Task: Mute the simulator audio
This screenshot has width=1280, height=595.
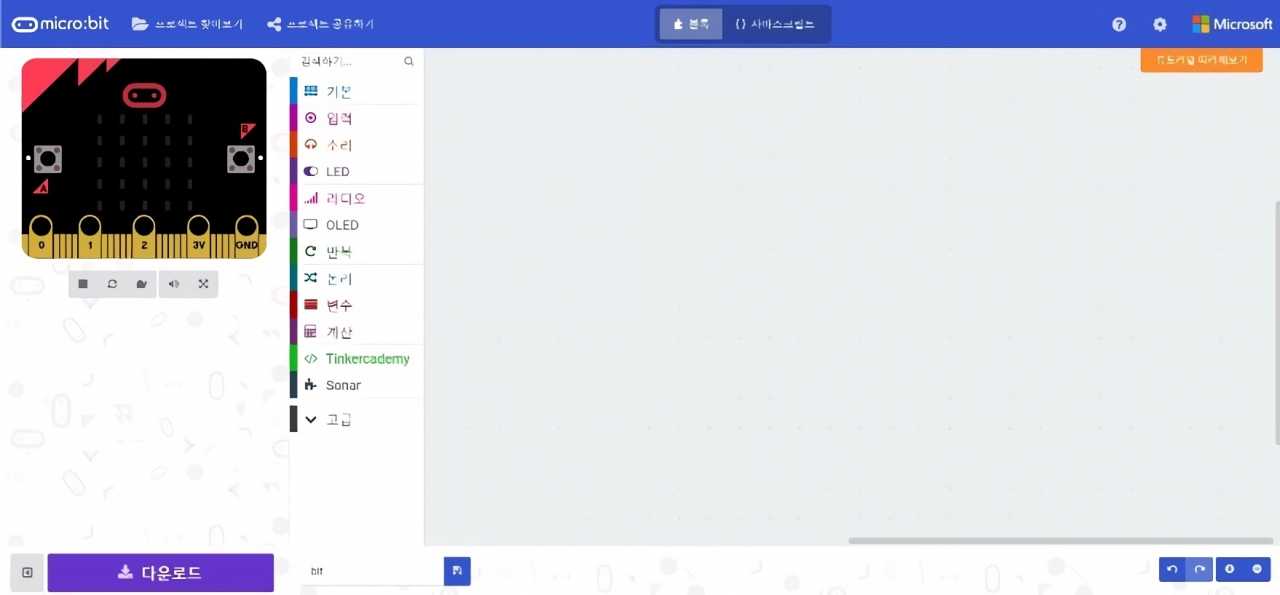Action: pyautogui.click(x=174, y=284)
